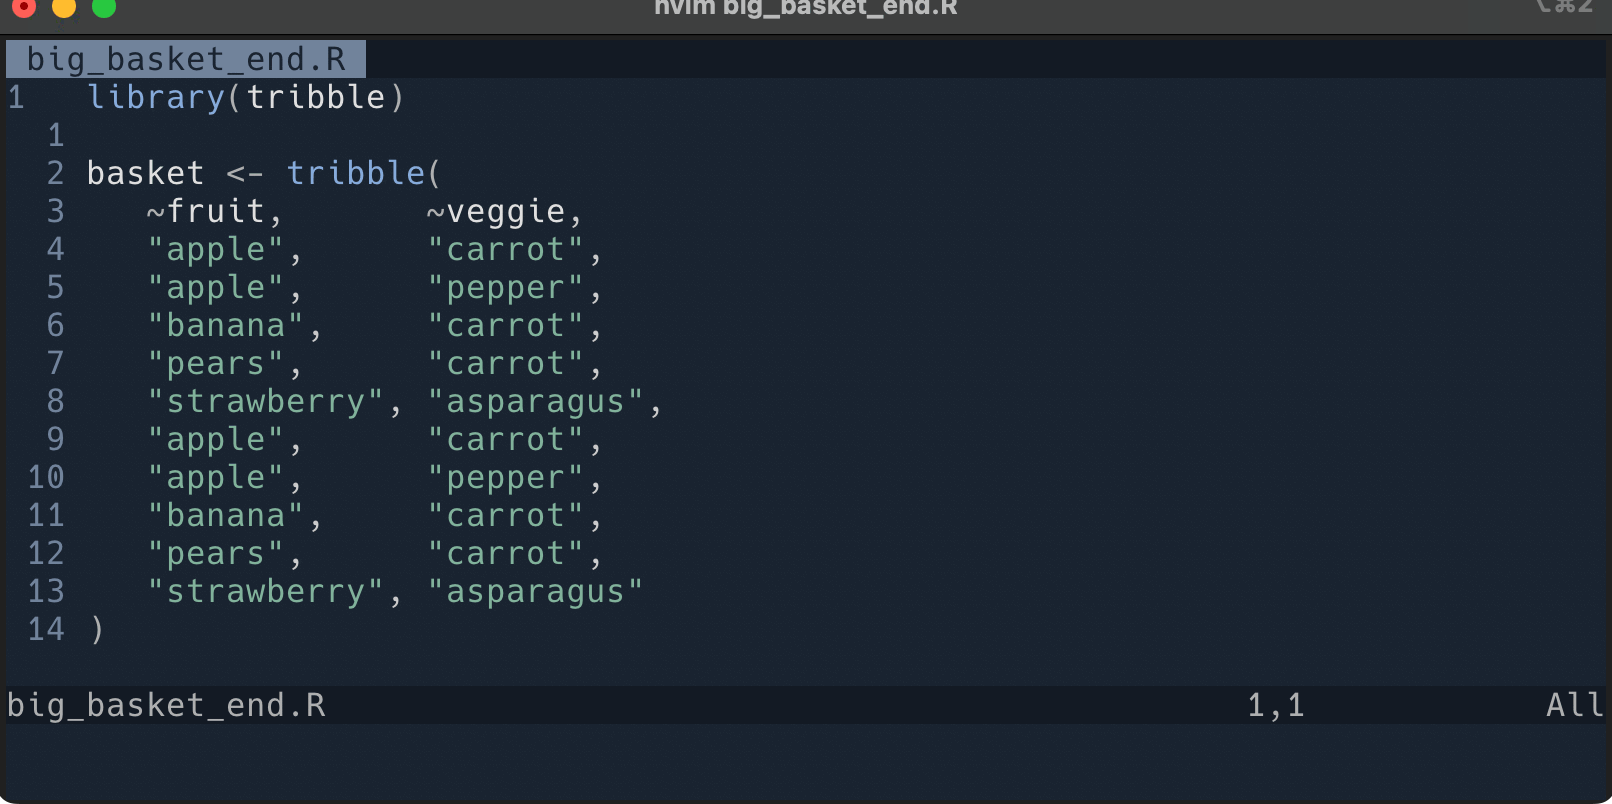Click relative line number 10 in gutter

pyautogui.click(x=46, y=477)
